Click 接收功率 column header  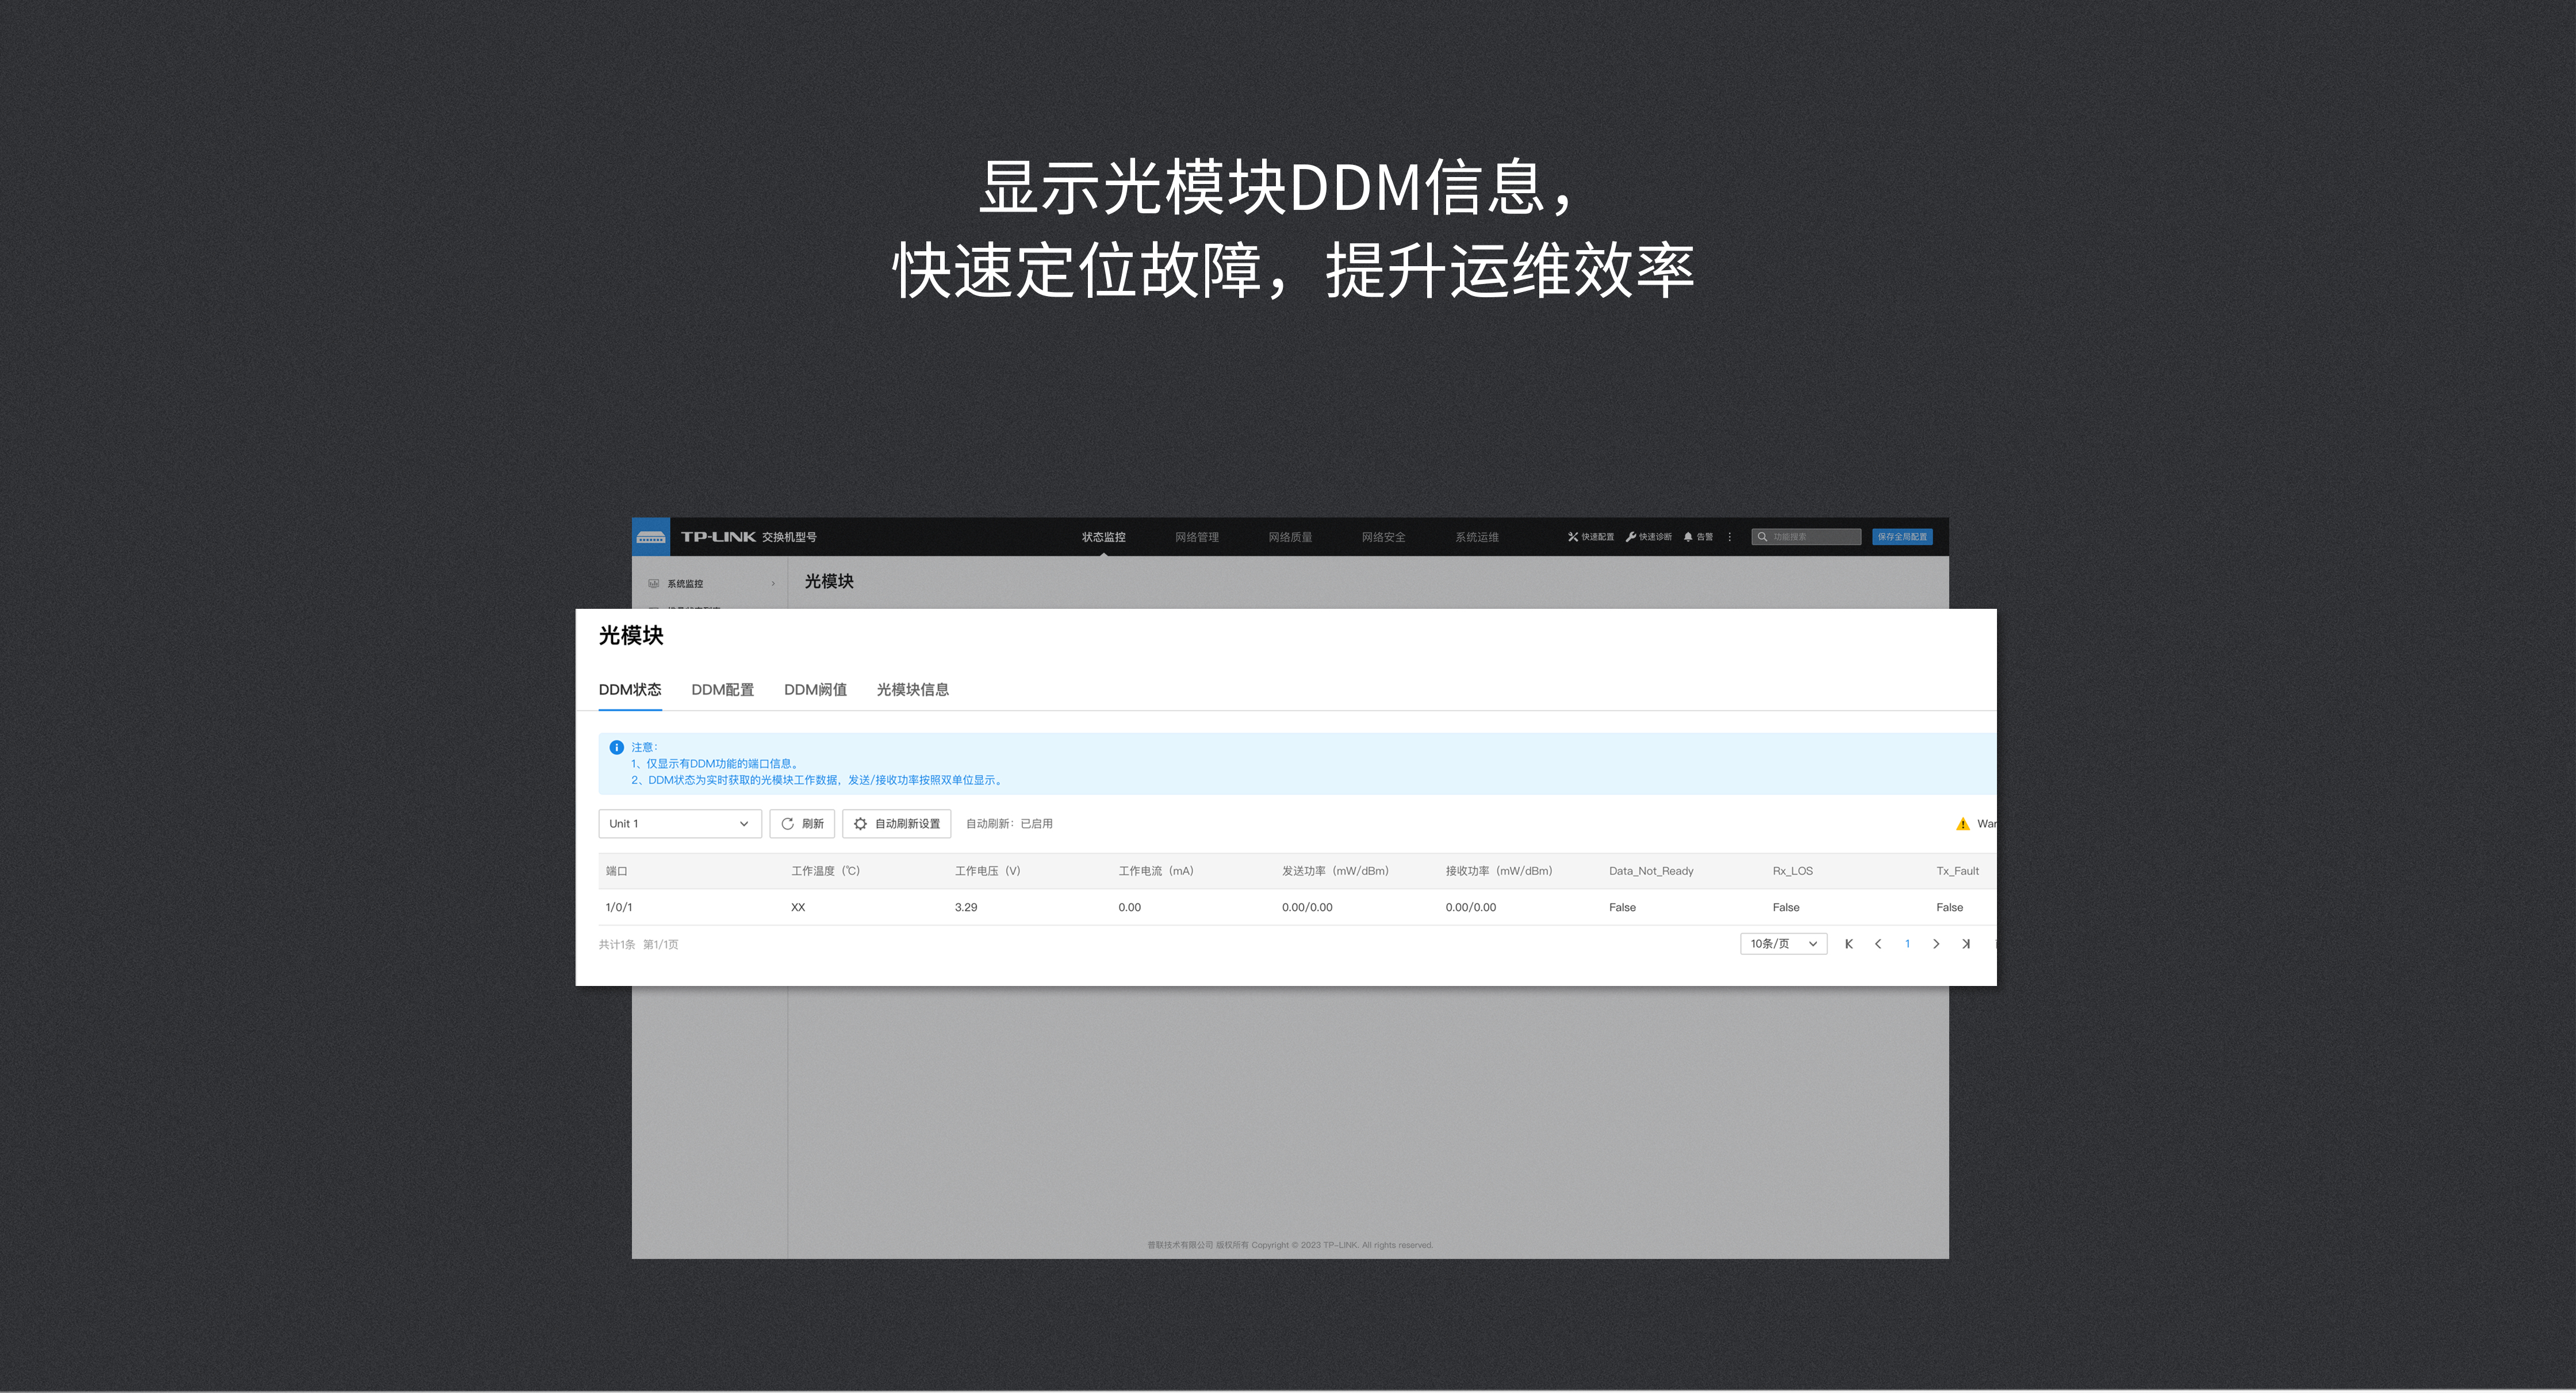[x=1499, y=871]
